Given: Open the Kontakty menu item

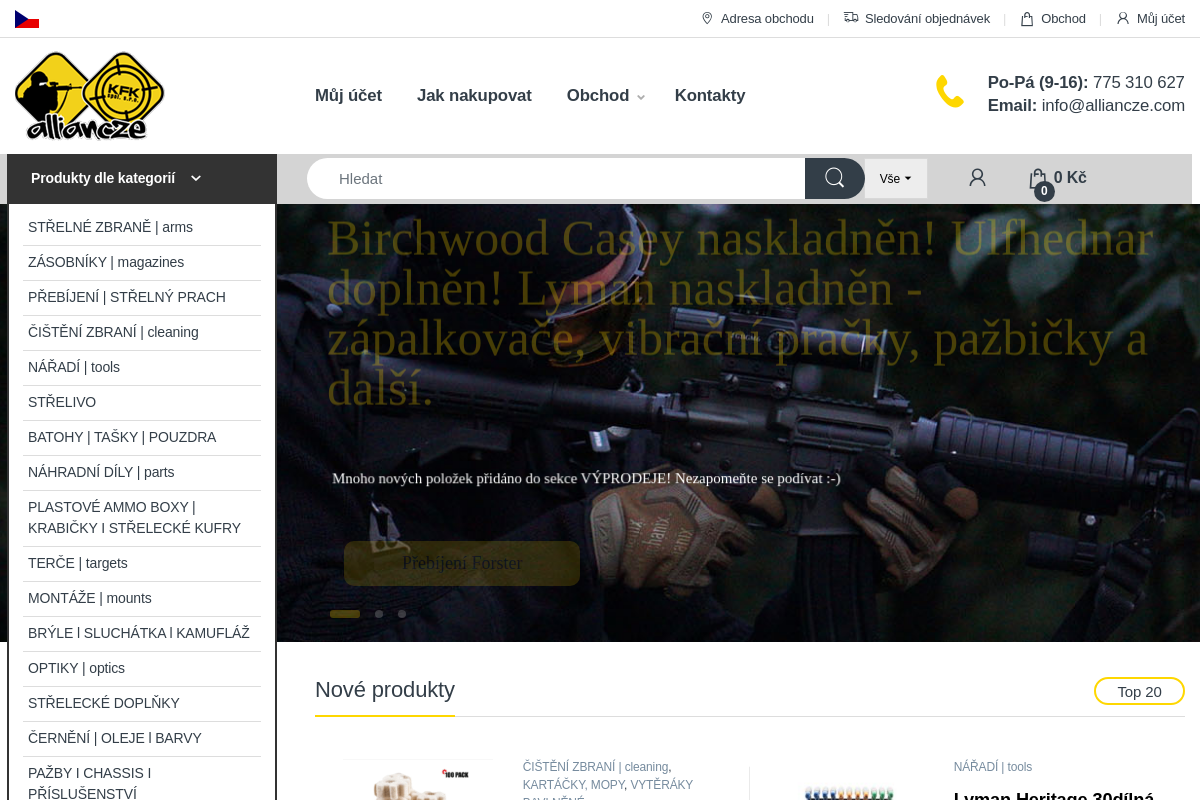Looking at the screenshot, I should coord(710,95).
